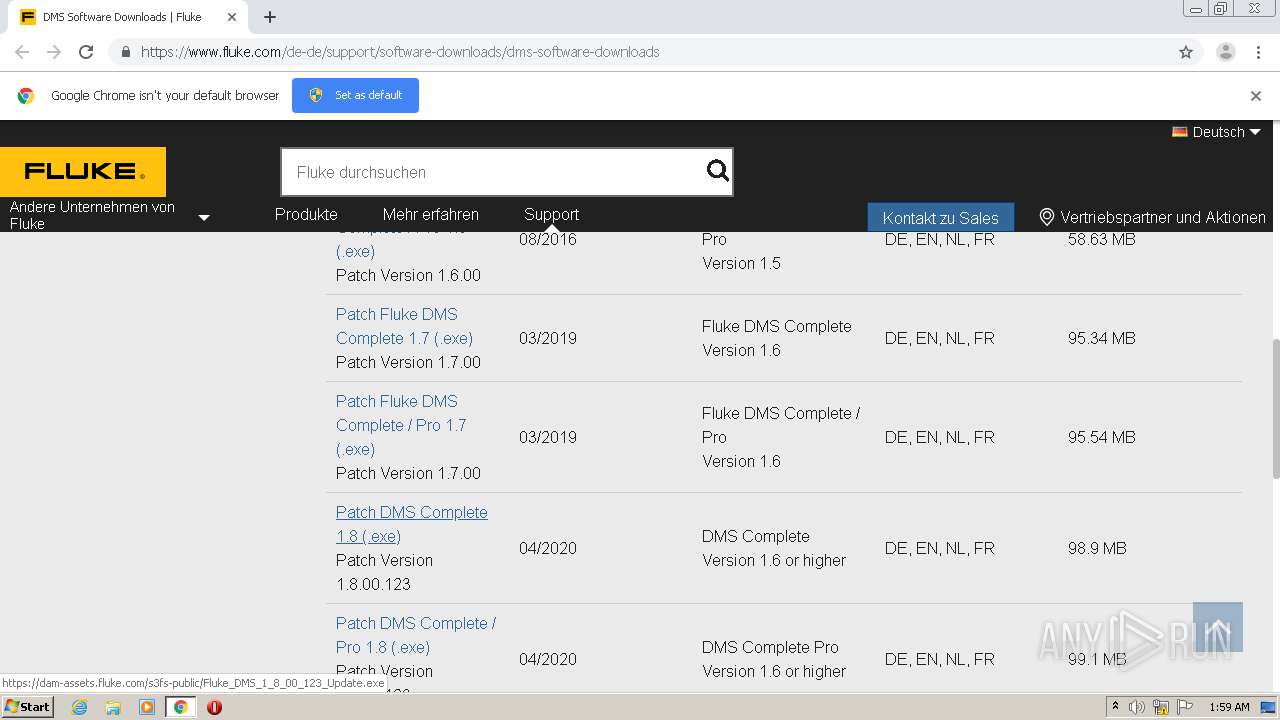The height and width of the screenshot is (720, 1280).
Task: Open the volume control in tray
Action: (x=1137, y=707)
